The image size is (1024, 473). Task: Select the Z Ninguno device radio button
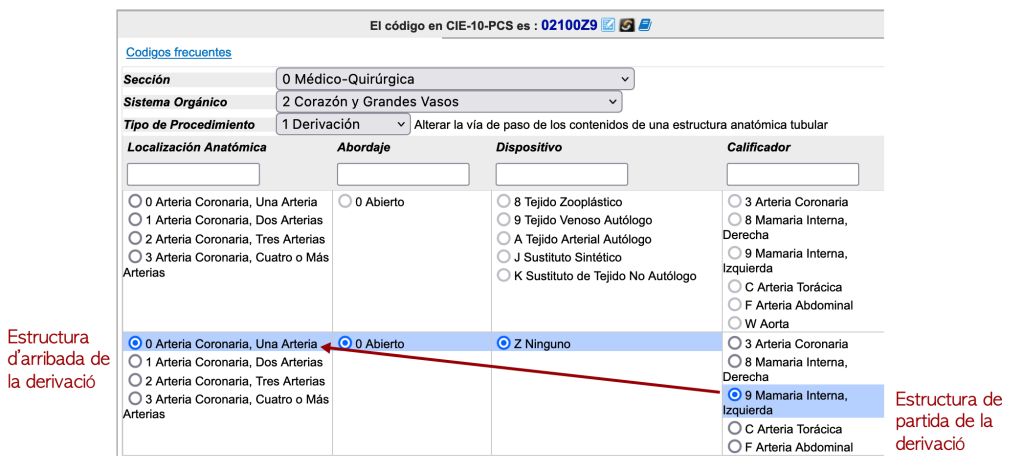click(504, 344)
